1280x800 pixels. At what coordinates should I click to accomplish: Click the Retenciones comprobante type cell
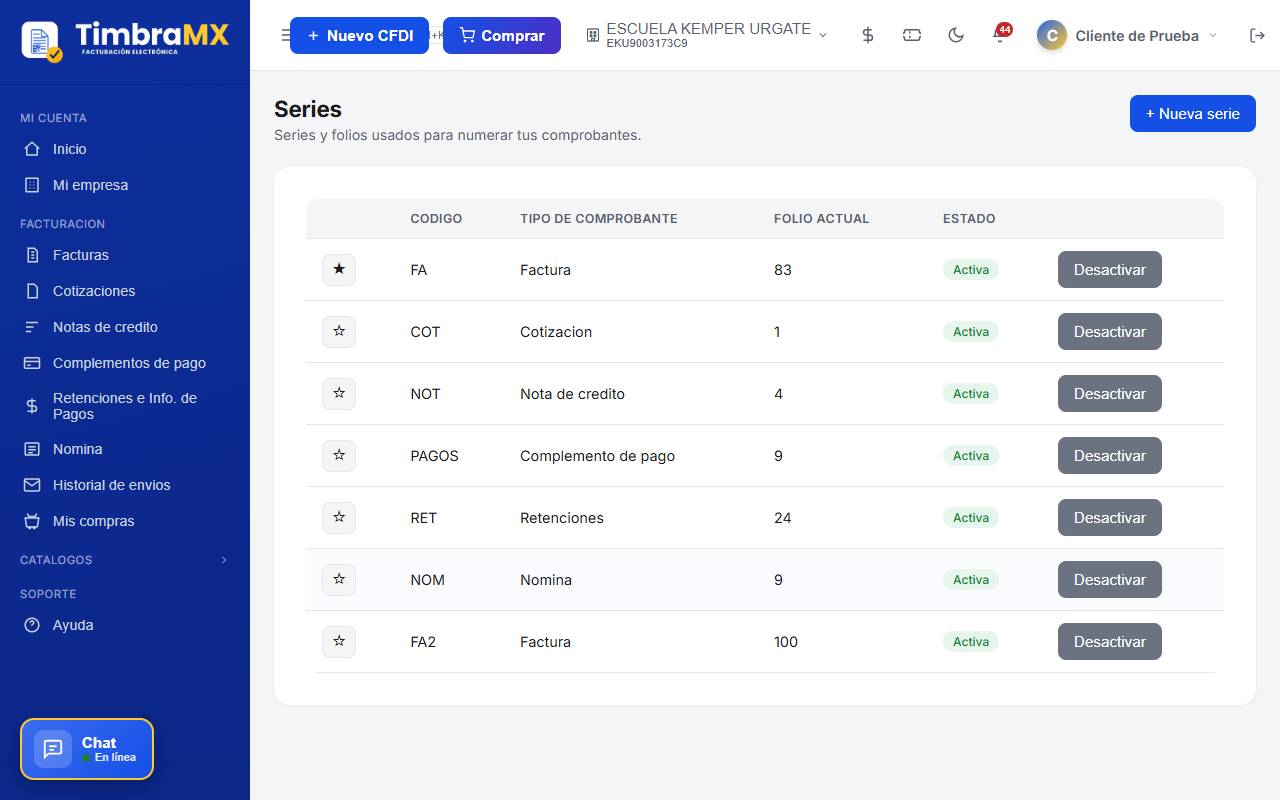562,518
